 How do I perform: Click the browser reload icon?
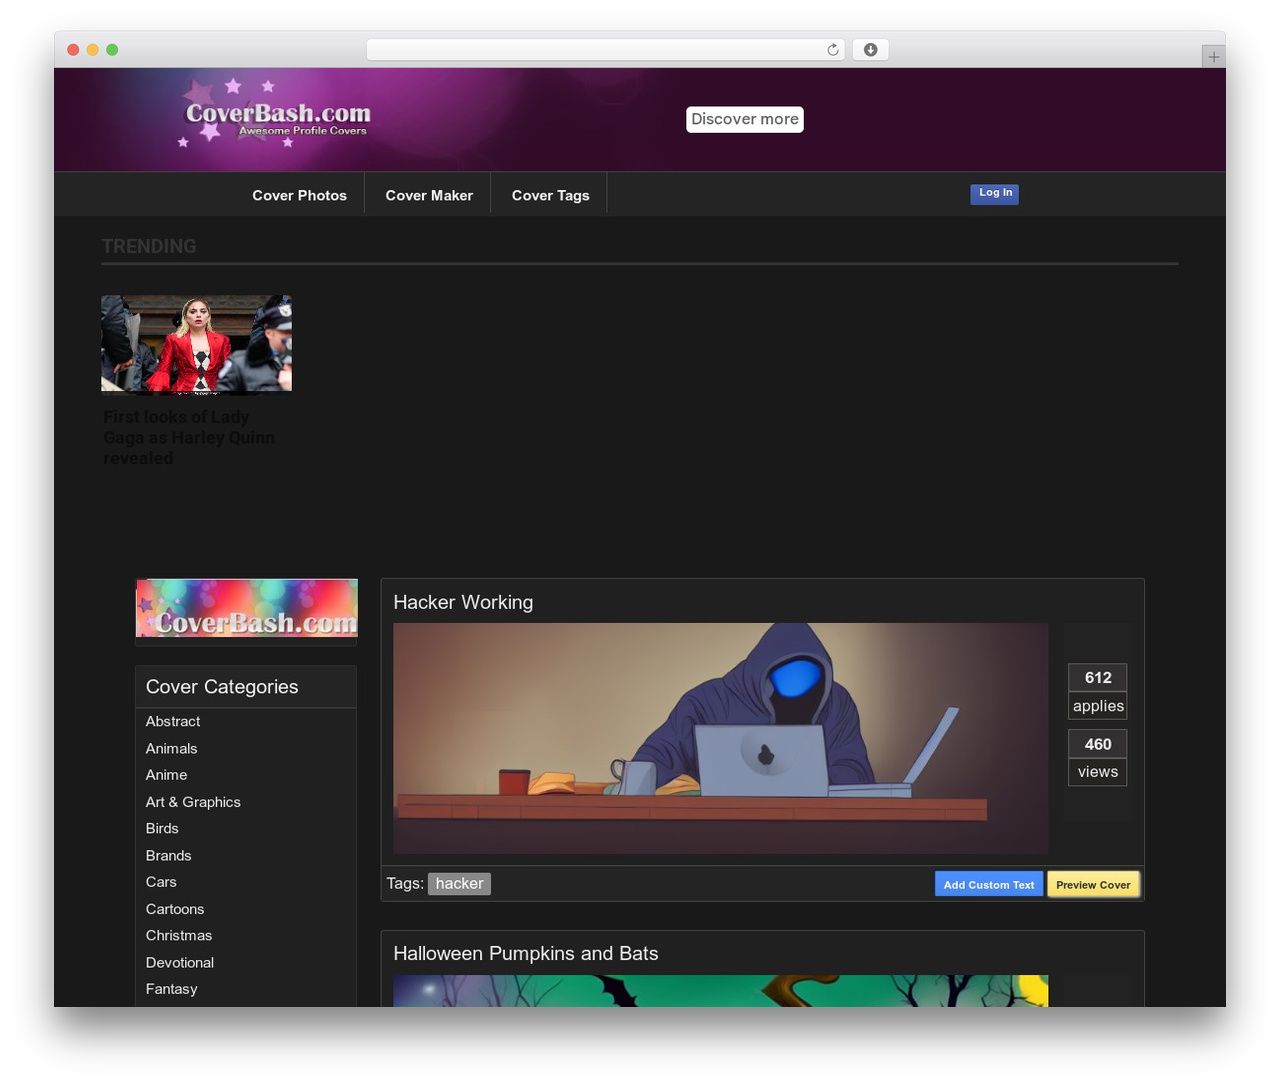[833, 50]
